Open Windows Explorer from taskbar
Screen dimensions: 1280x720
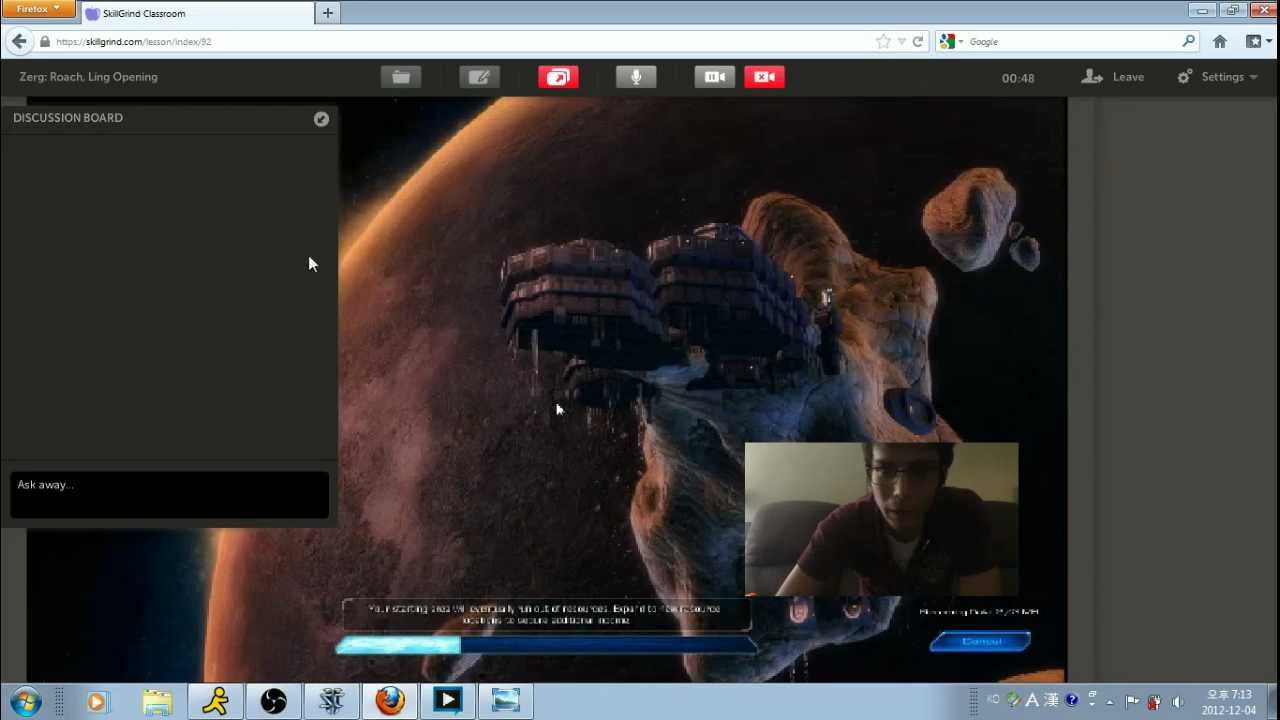point(156,702)
